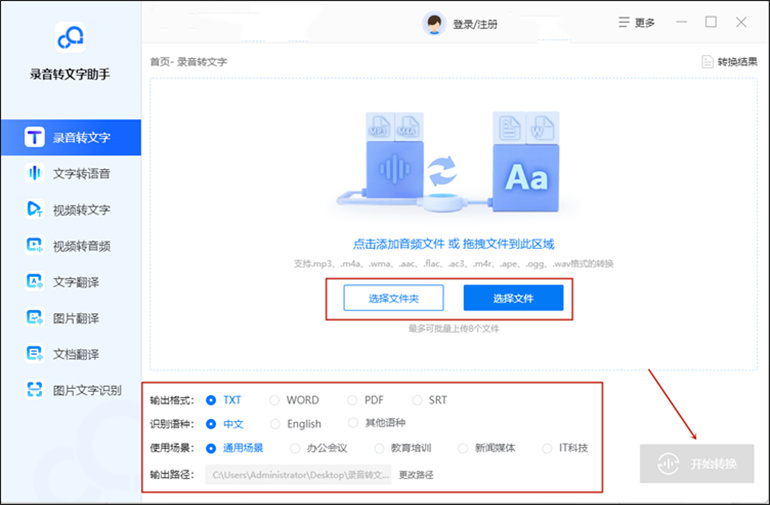
Task: Click the 视频转音频 sidebar icon
Action: click(x=34, y=245)
